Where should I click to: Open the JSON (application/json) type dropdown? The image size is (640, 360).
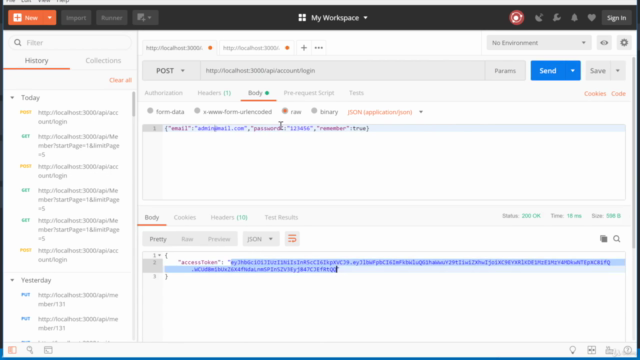[x=385, y=112]
